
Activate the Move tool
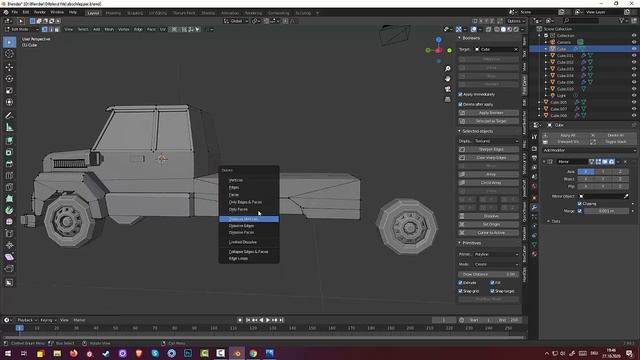(x=9, y=67)
